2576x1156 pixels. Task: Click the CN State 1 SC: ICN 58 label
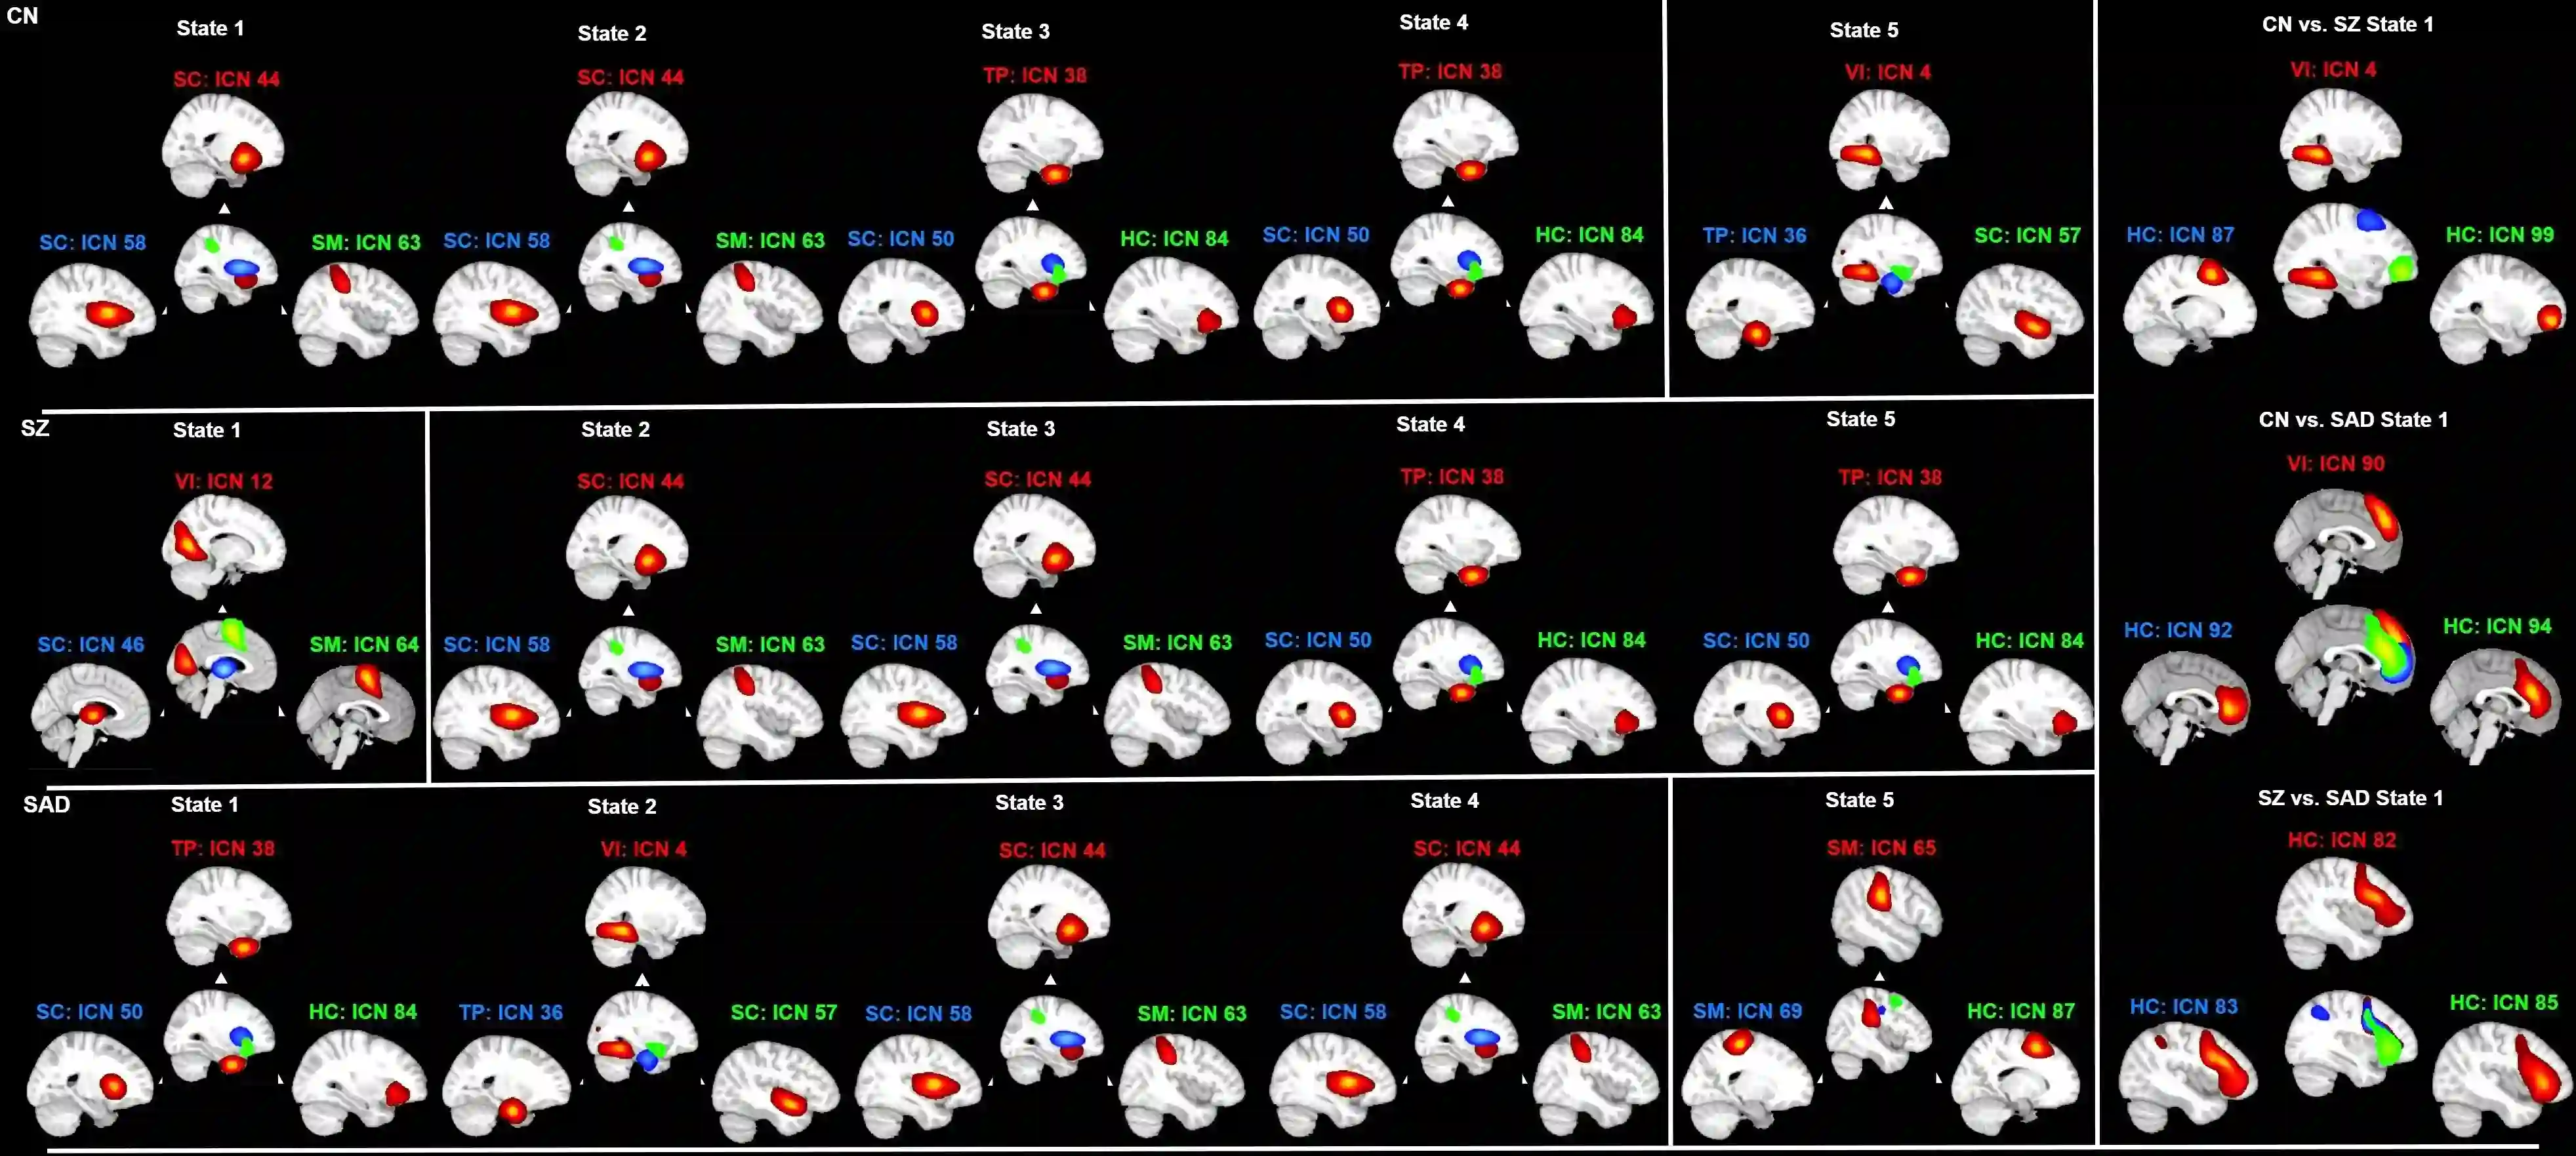(92, 242)
